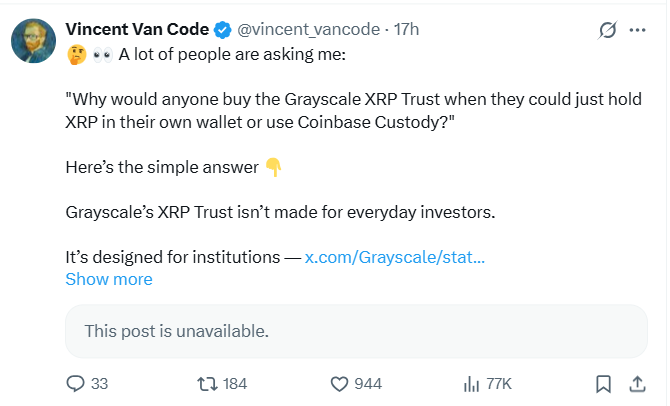Click the 77K views count
This screenshot has width=670, height=406.
[499, 383]
